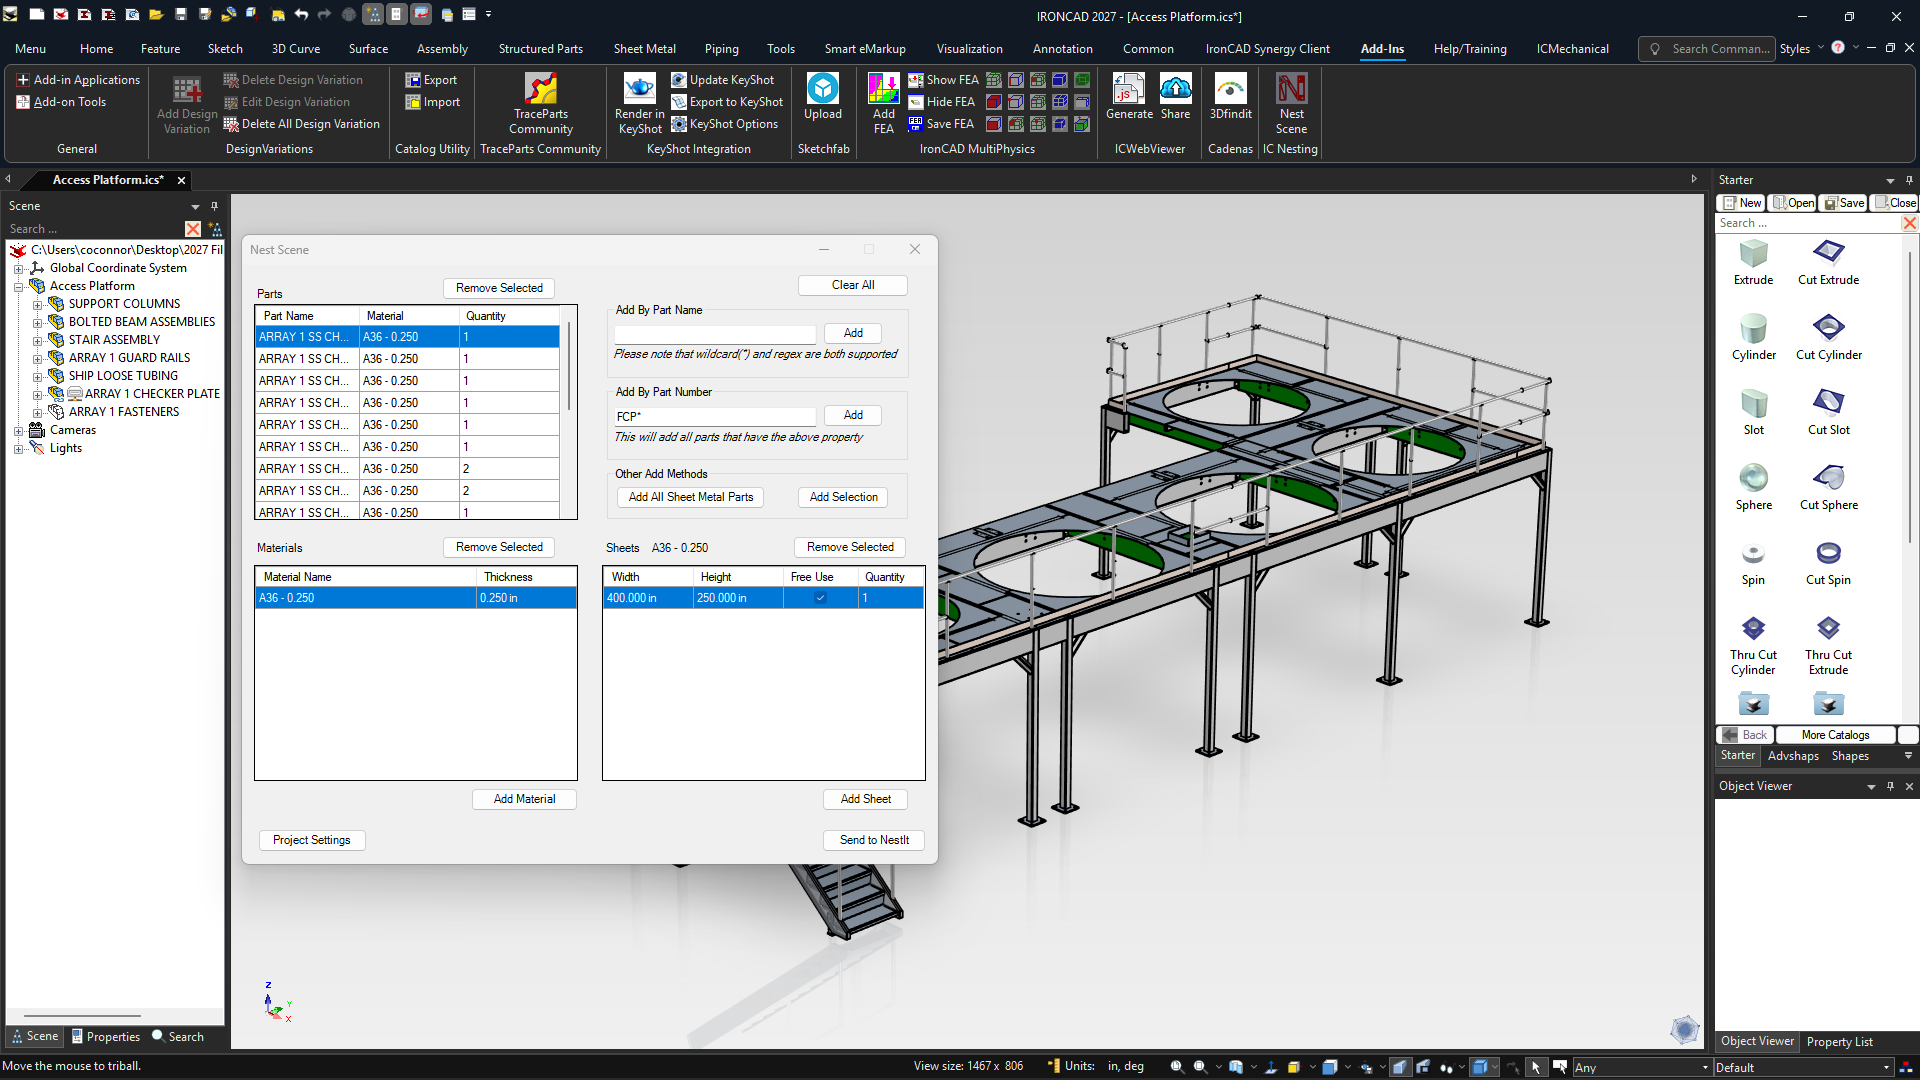The height and width of the screenshot is (1080, 1920).
Task: Select the Cut Cylinder shape
Action: click(x=1828, y=338)
